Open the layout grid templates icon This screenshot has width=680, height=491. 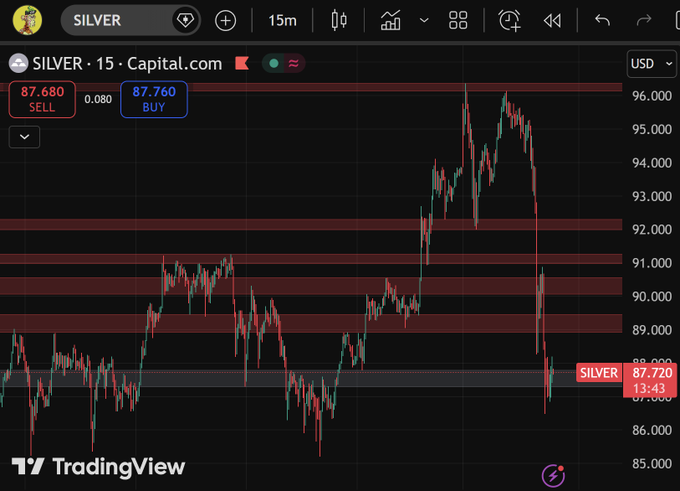(459, 20)
